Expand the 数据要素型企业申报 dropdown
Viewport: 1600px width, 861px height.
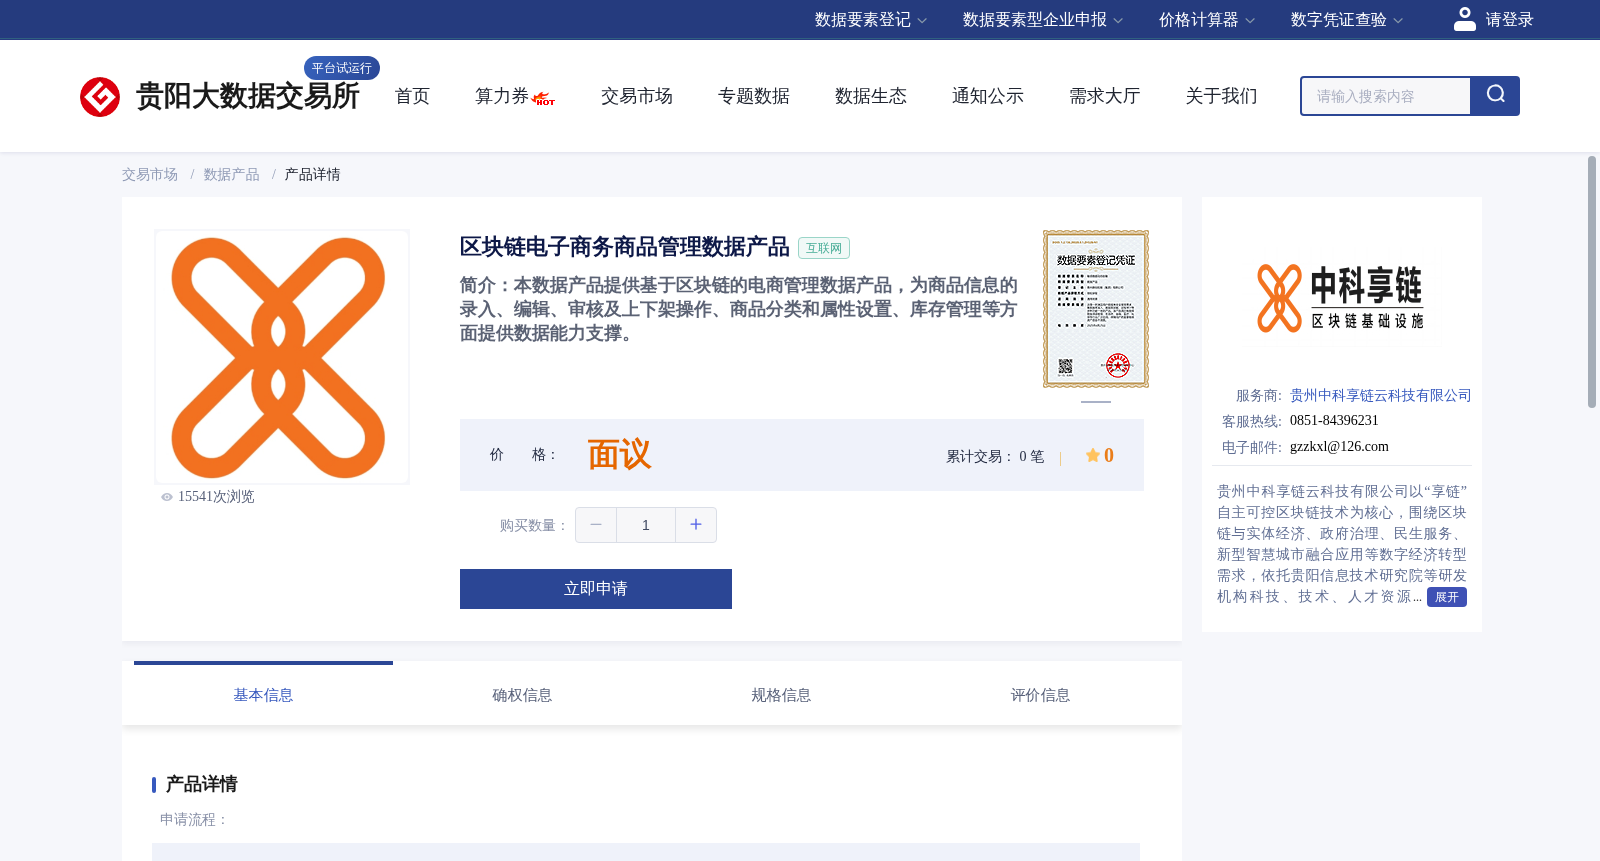[x=1043, y=20]
